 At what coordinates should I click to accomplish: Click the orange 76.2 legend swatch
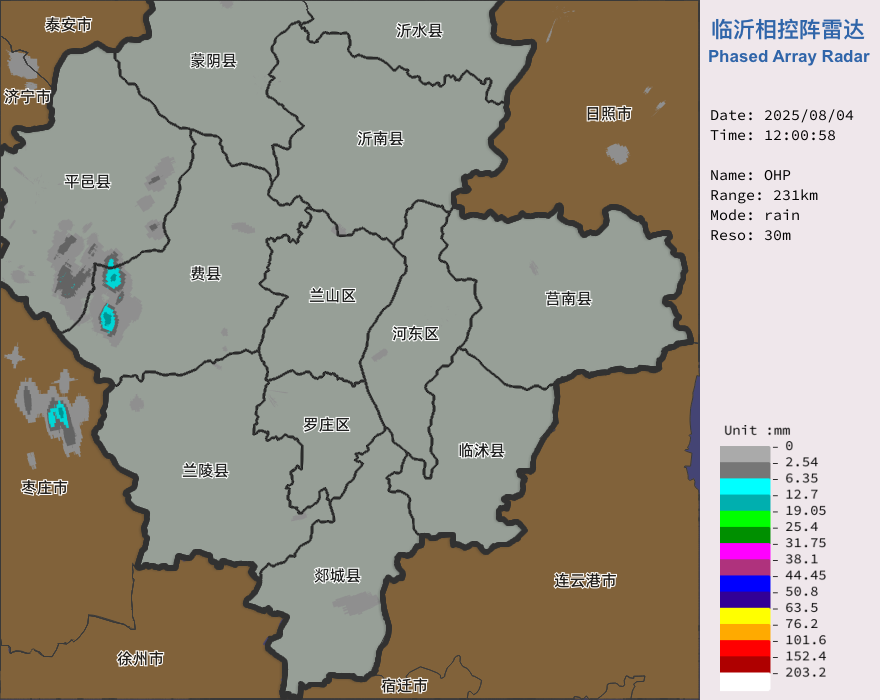point(745,633)
